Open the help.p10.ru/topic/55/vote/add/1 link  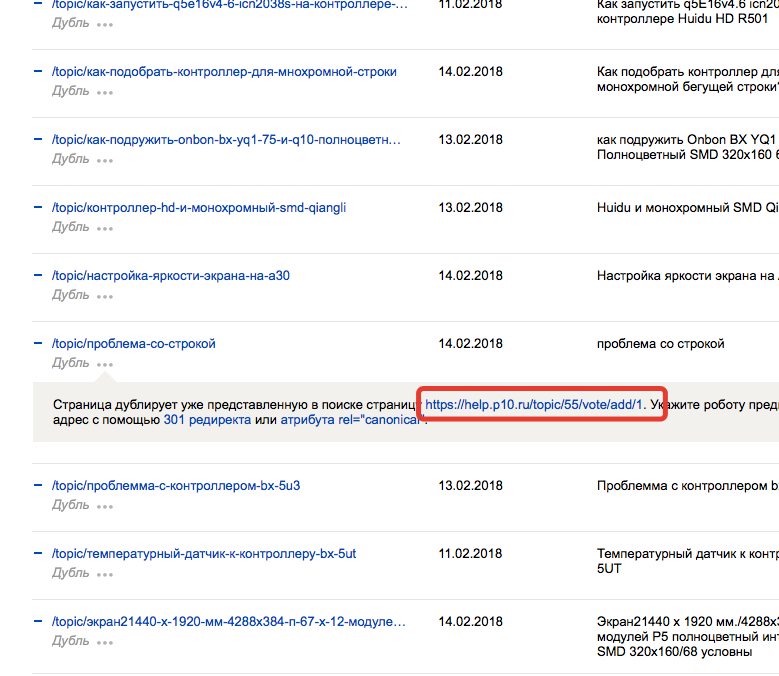pos(533,406)
